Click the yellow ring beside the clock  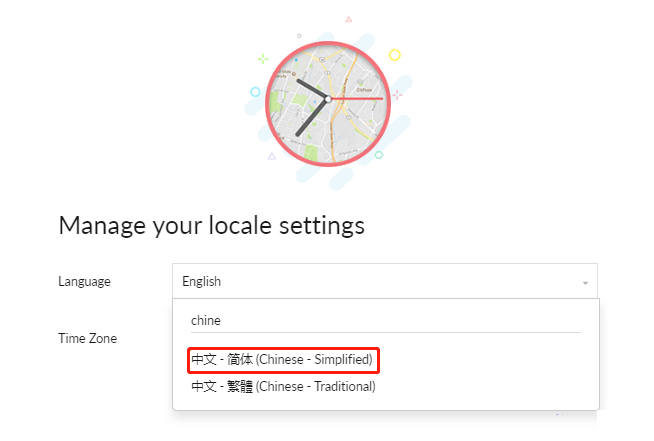[395, 55]
